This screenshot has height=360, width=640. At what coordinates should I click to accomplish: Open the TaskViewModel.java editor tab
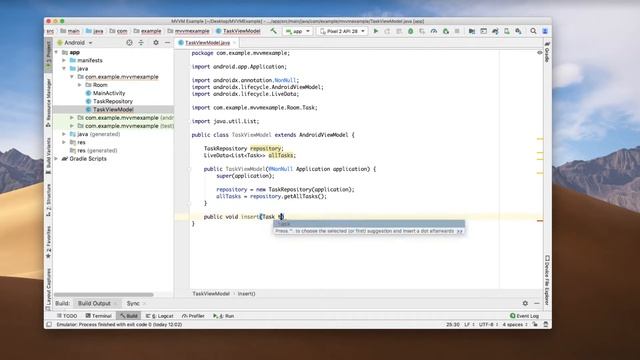point(207,42)
